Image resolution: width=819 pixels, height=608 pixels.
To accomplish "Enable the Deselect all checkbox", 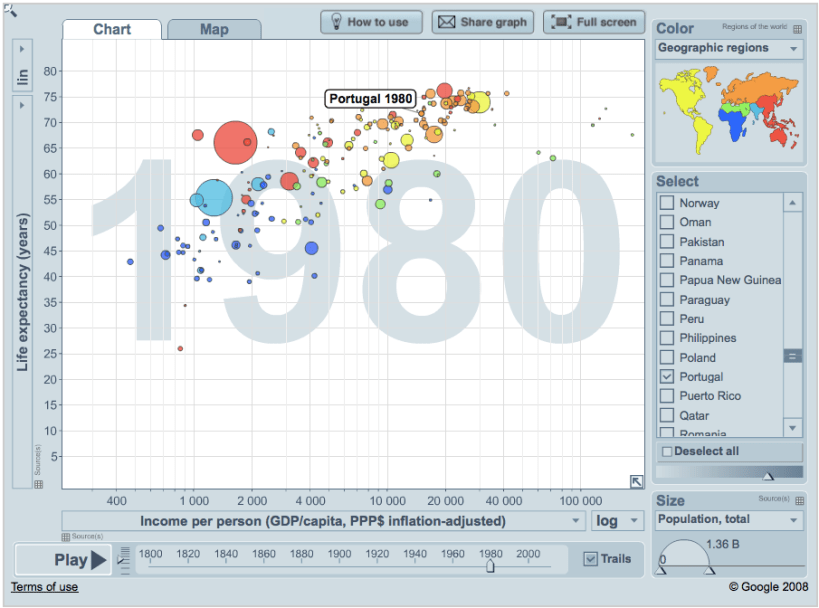I will 668,451.
